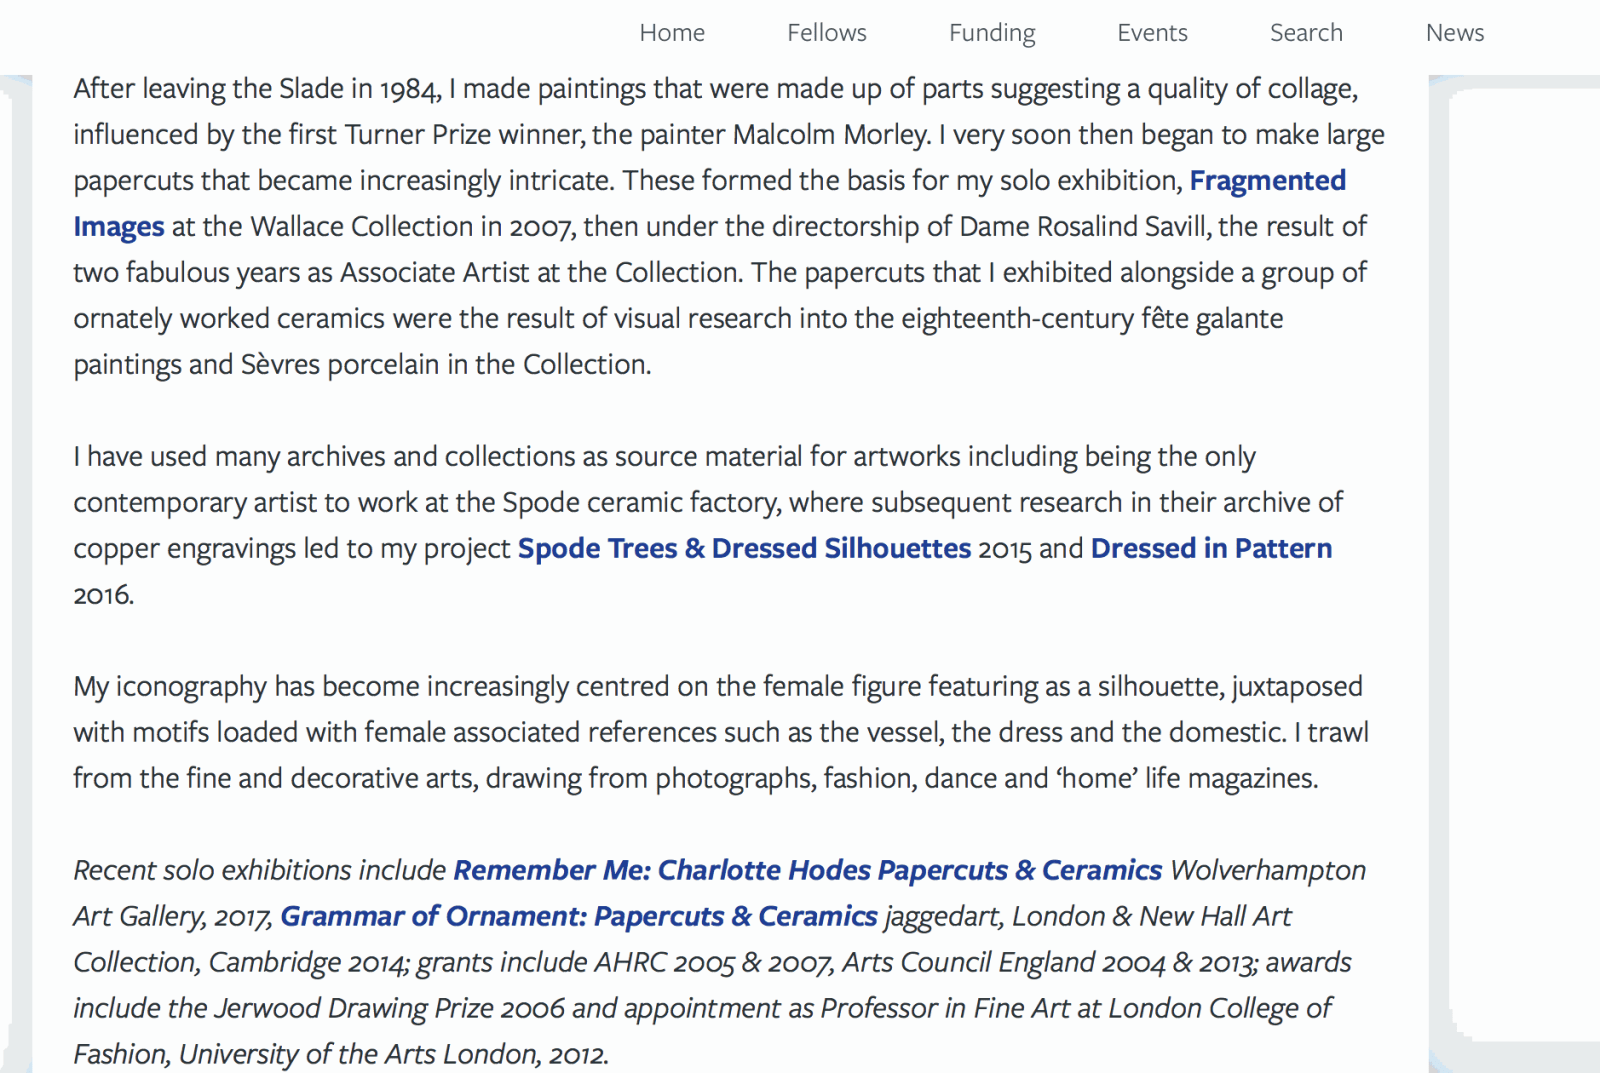Go to the Fellows page
This screenshot has width=1600, height=1073.
(x=826, y=33)
